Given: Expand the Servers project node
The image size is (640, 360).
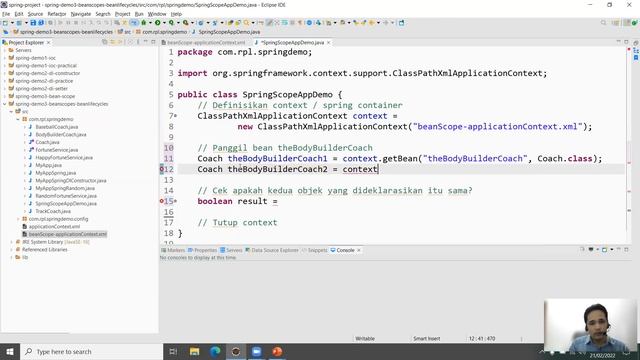Looking at the screenshot, I should tap(5, 50).
